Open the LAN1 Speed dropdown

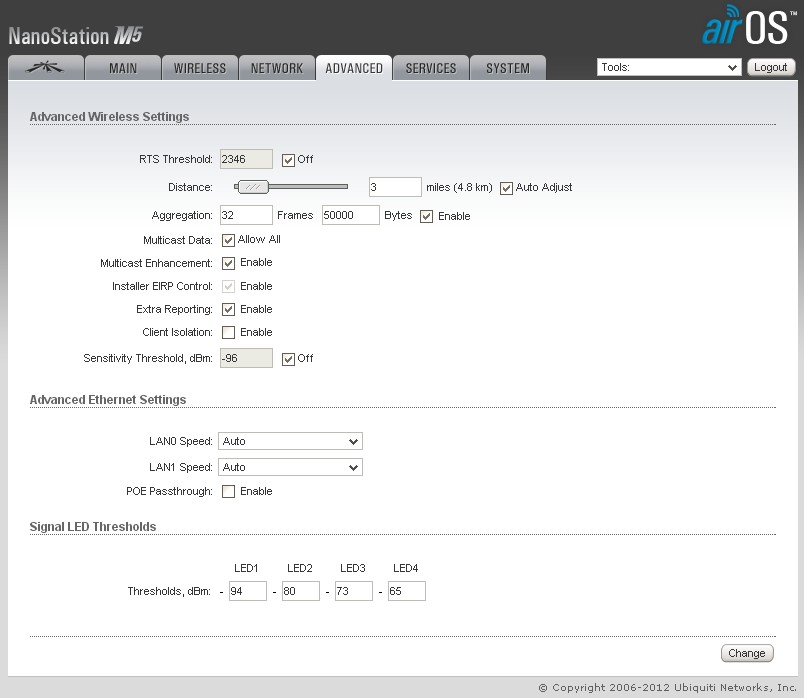290,467
